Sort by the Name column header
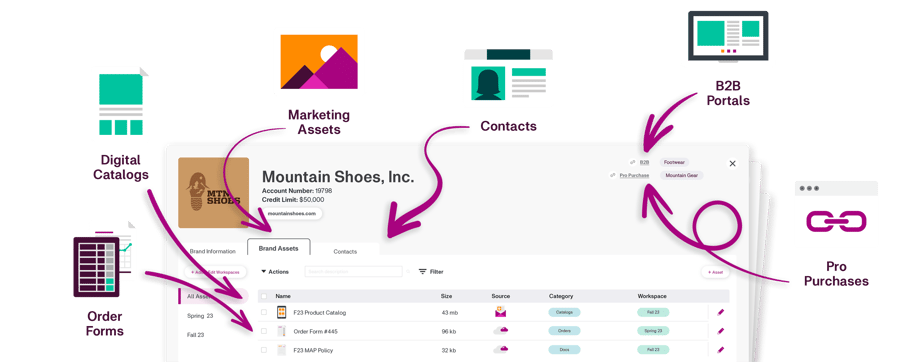915x362 pixels. click(283, 296)
